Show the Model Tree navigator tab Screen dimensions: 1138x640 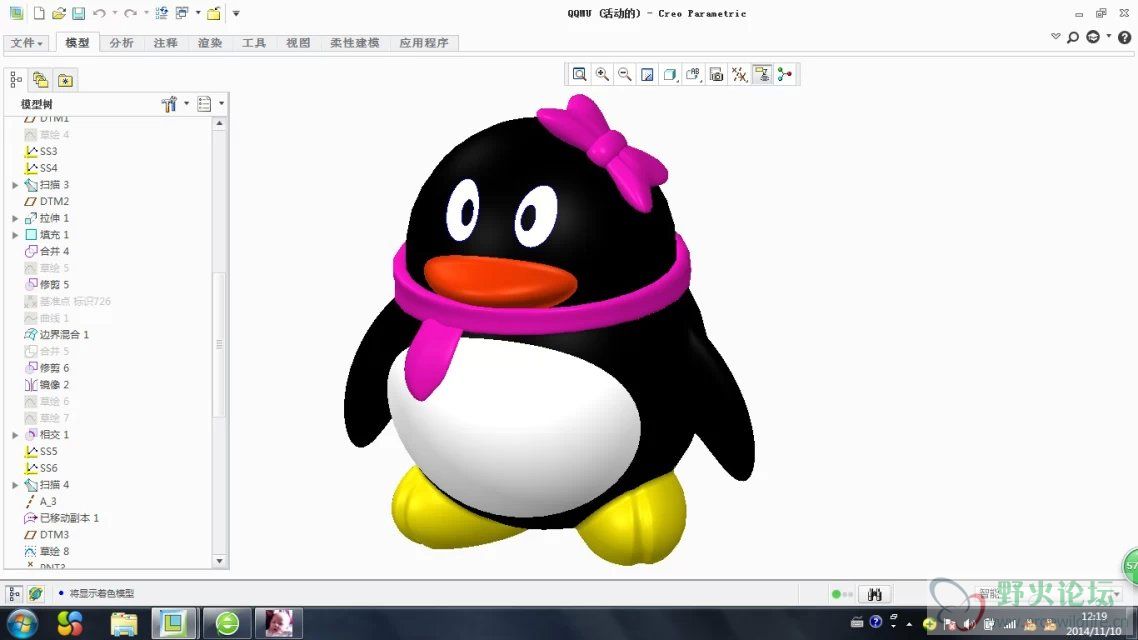coord(16,80)
